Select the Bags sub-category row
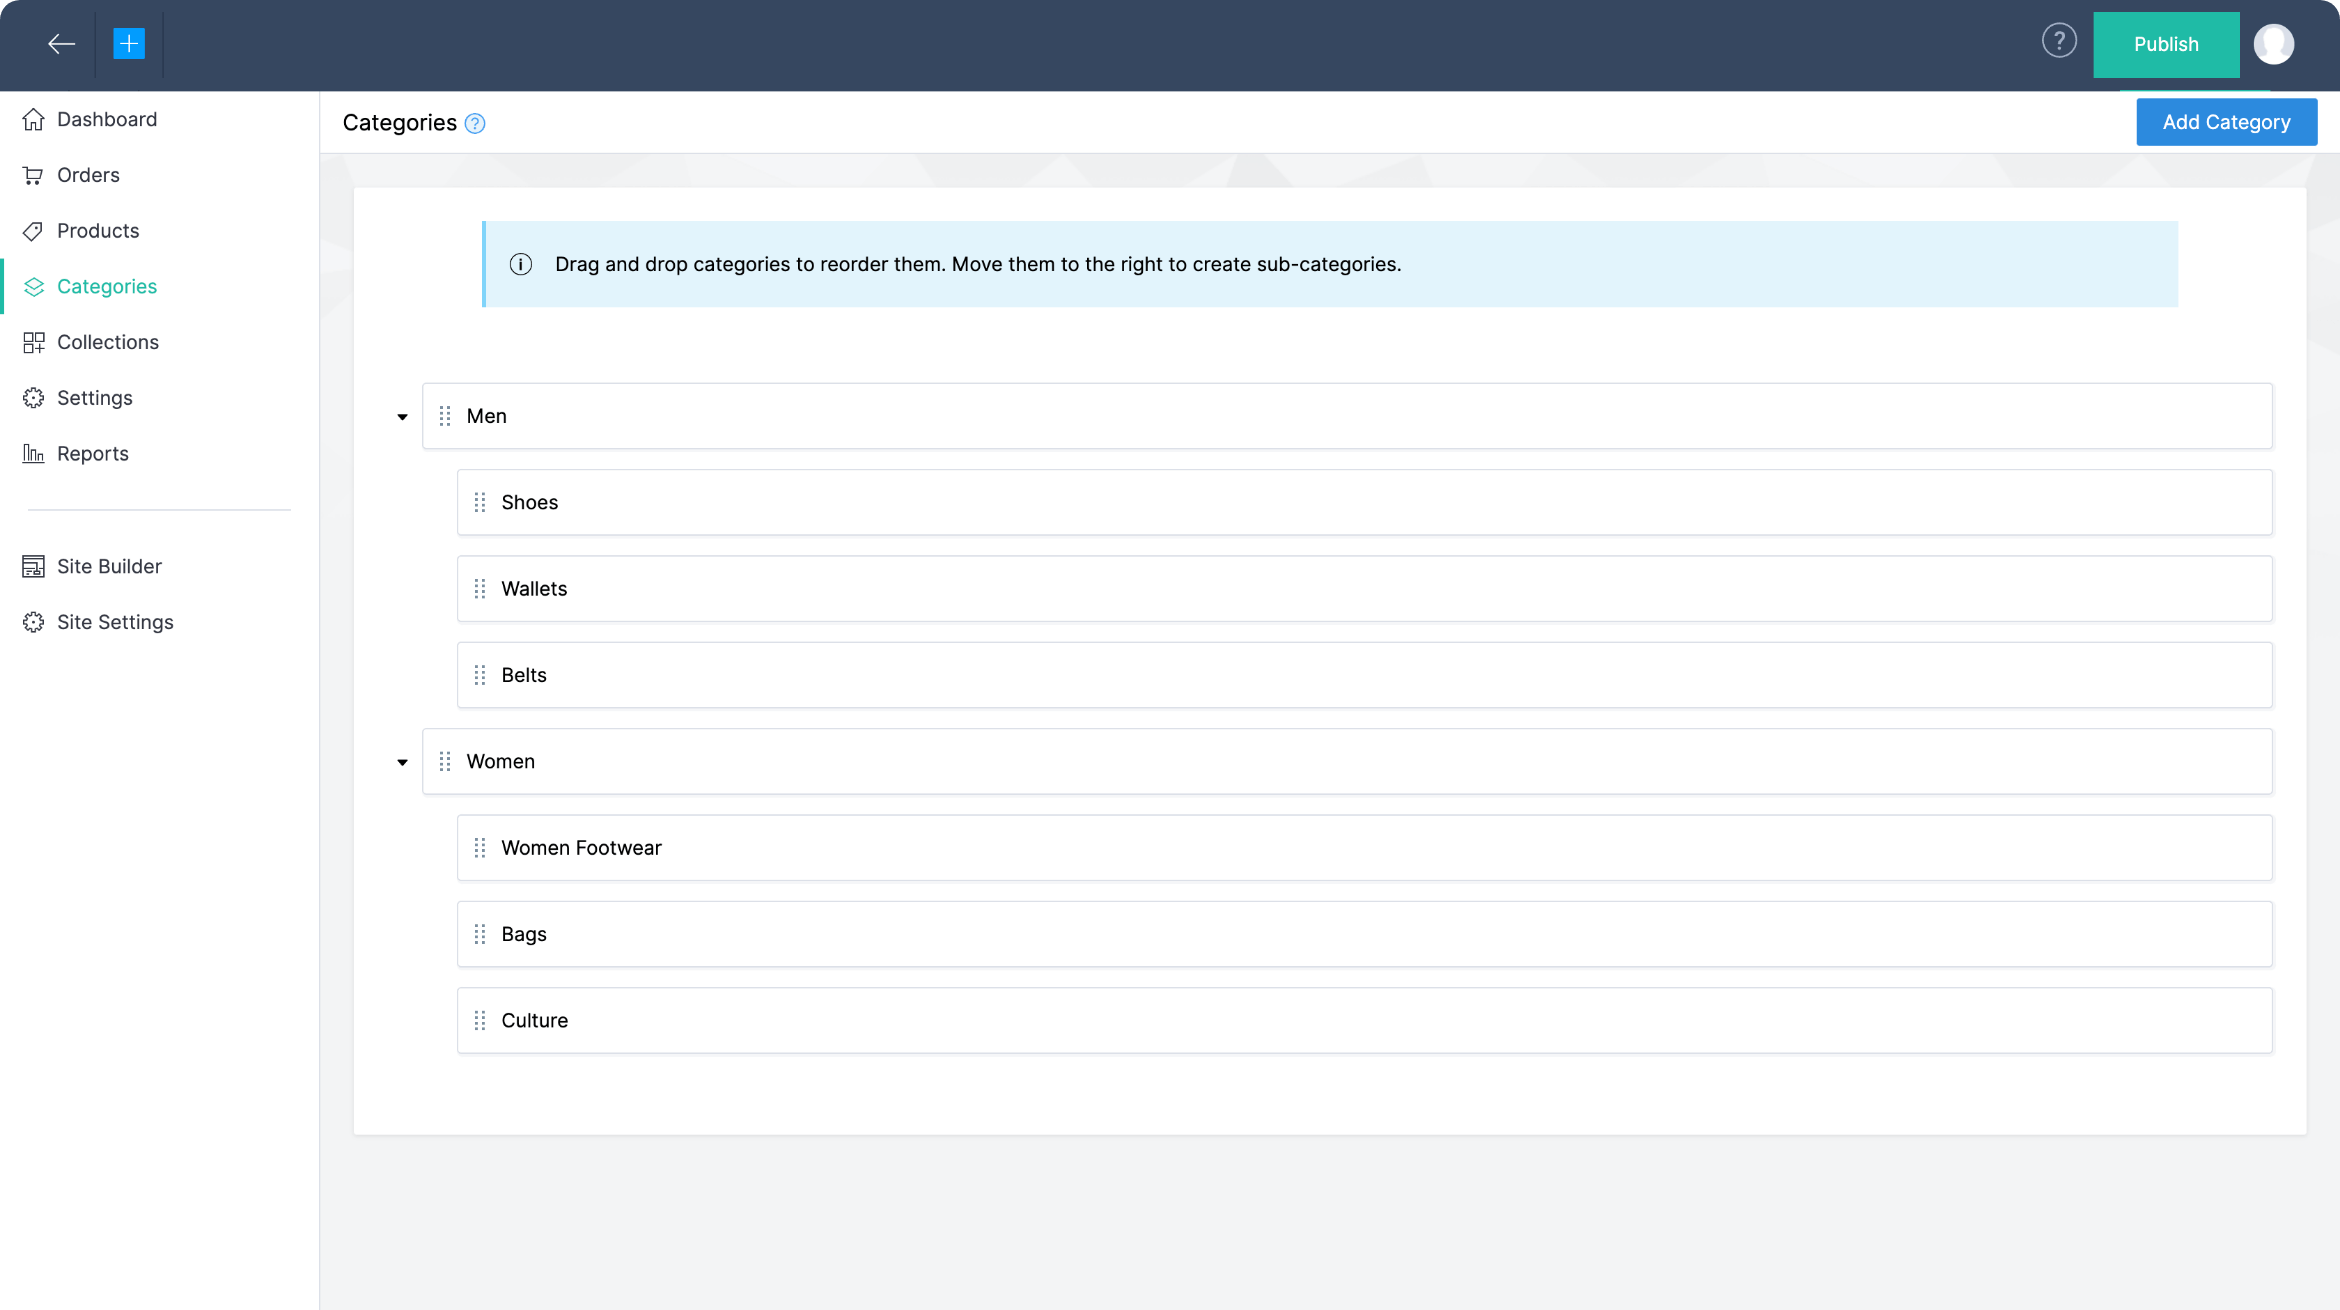The width and height of the screenshot is (2340, 1310). pos(1364,934)
